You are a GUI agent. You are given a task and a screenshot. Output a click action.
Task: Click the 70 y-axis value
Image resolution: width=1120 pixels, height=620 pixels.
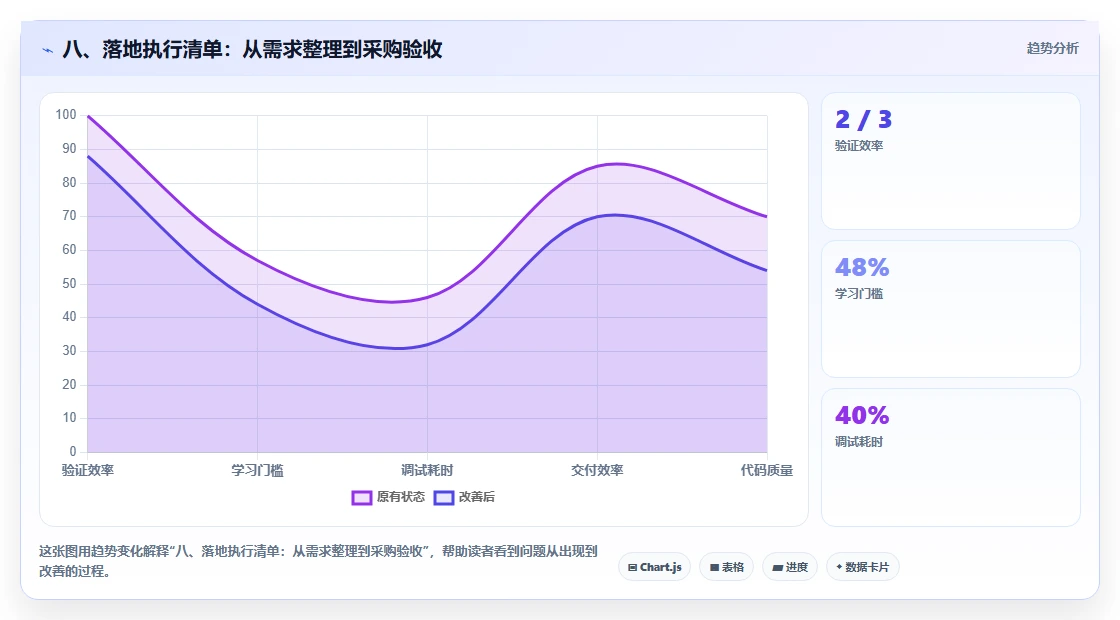pos(69,216)
